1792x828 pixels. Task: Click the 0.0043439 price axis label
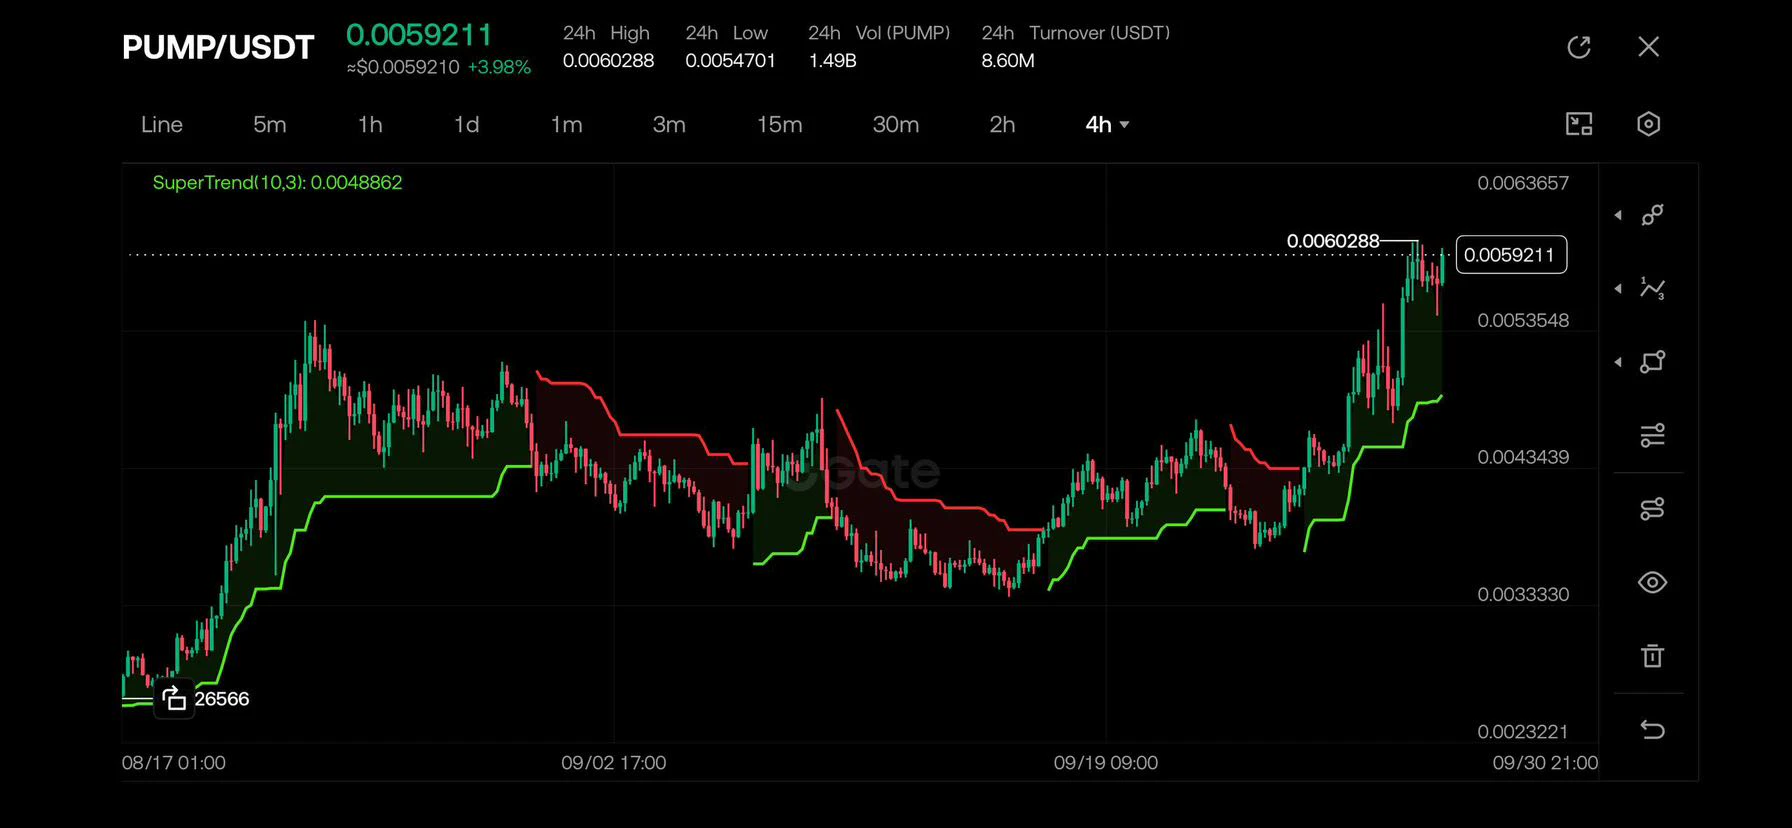point(1523,457)
